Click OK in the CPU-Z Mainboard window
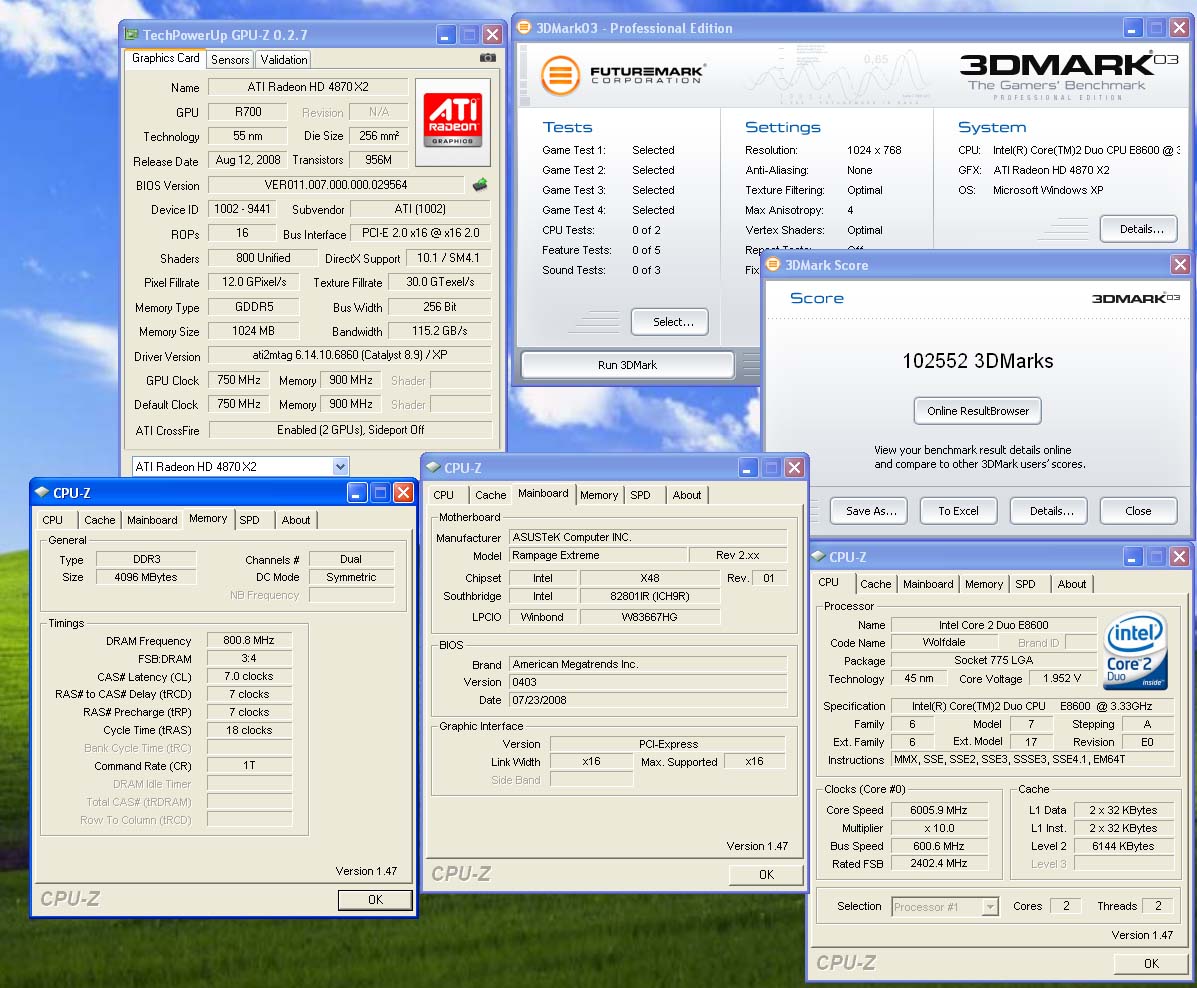1197x988 pixels. click(x=766, y=875)
